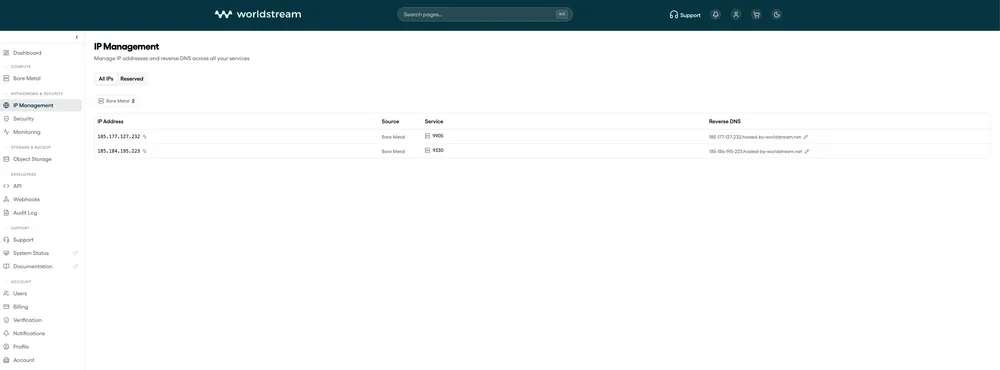The image size is (1000, 370).
Task: Click the Audit Log icon
Action: pos(6,212)
